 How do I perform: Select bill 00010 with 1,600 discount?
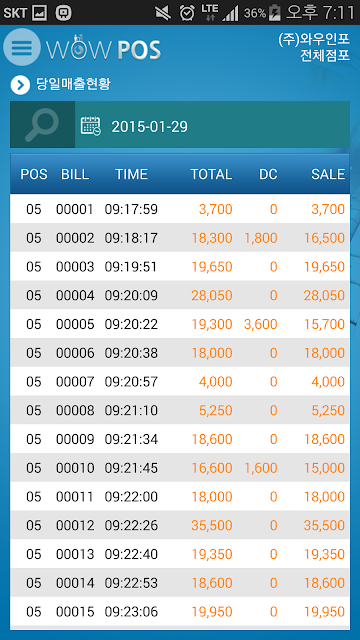[x=180, y=468]
